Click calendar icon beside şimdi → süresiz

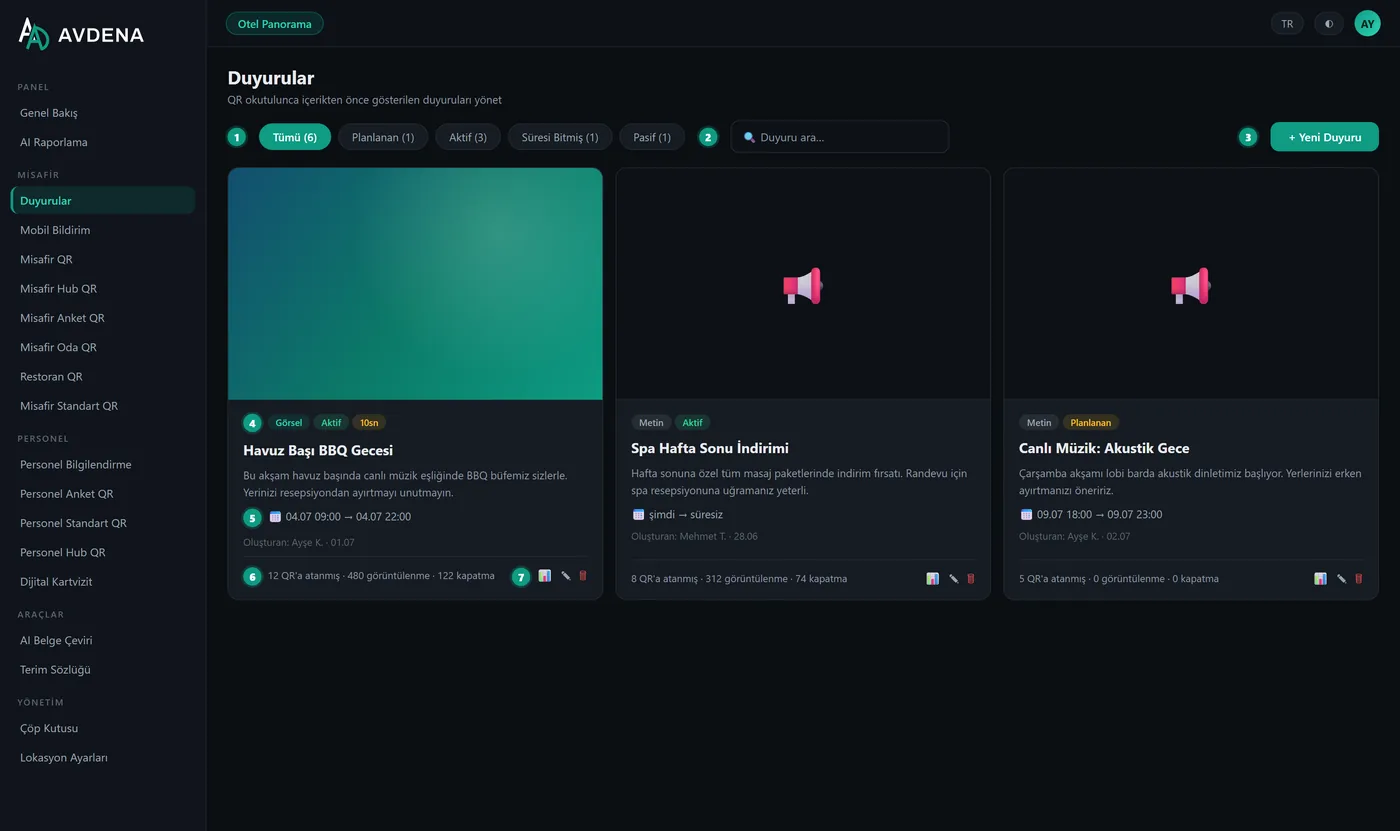[x=639, y=515]
